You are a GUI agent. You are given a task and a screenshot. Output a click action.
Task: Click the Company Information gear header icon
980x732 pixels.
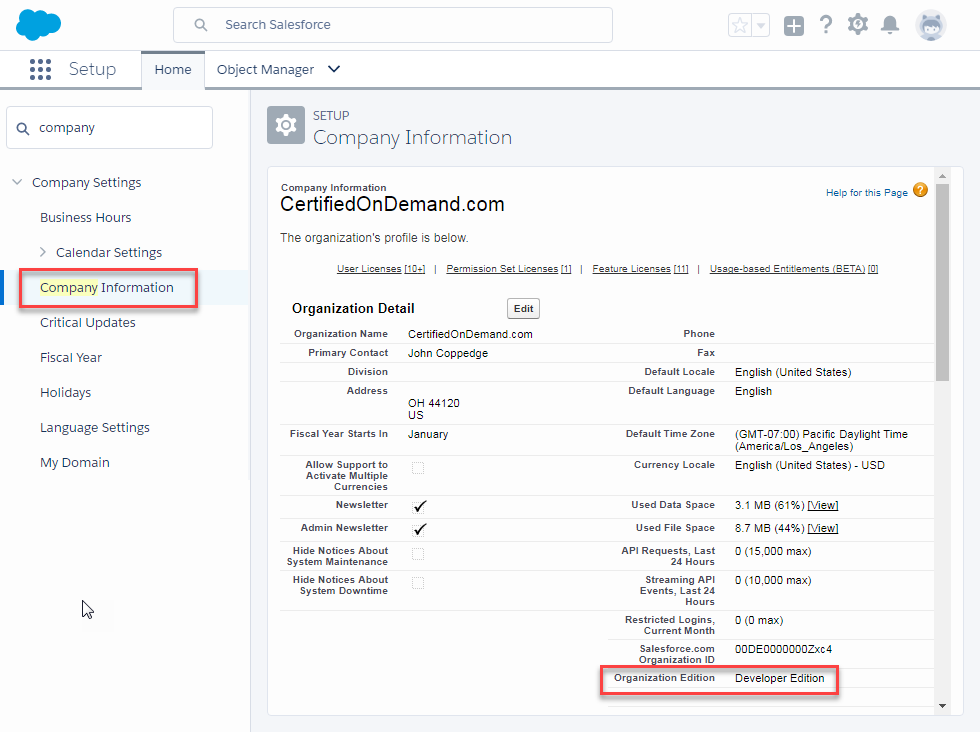[x=286, y=125]
